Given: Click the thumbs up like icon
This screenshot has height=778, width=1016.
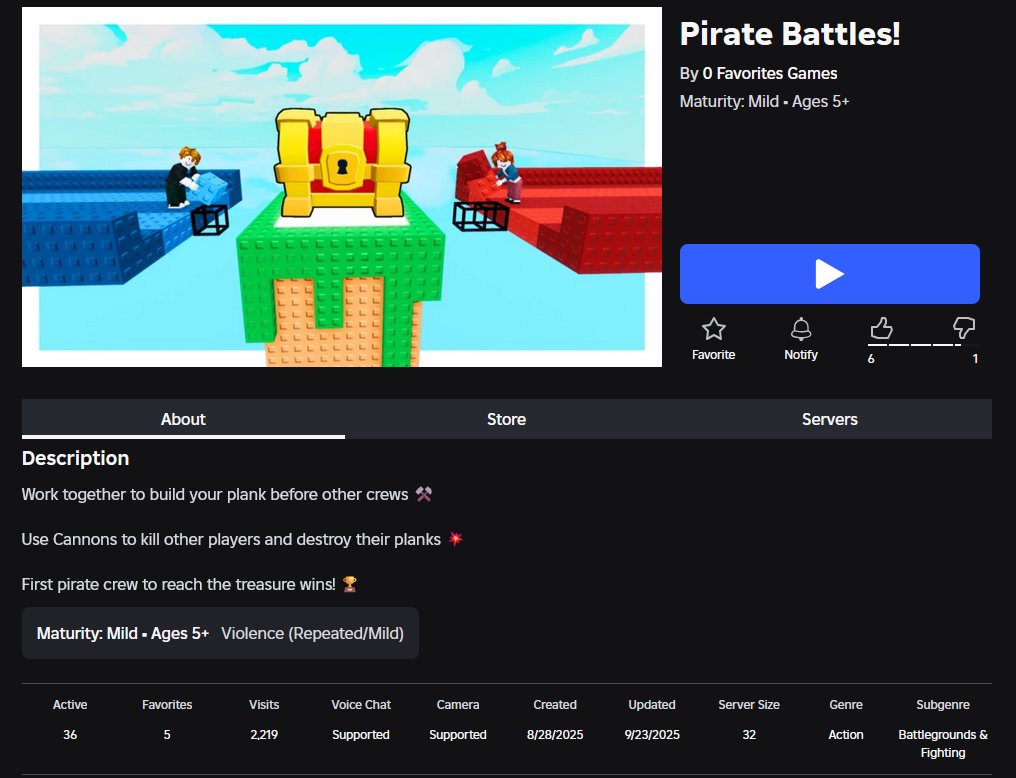Looking at the screenshot, I should click(881, 328).
